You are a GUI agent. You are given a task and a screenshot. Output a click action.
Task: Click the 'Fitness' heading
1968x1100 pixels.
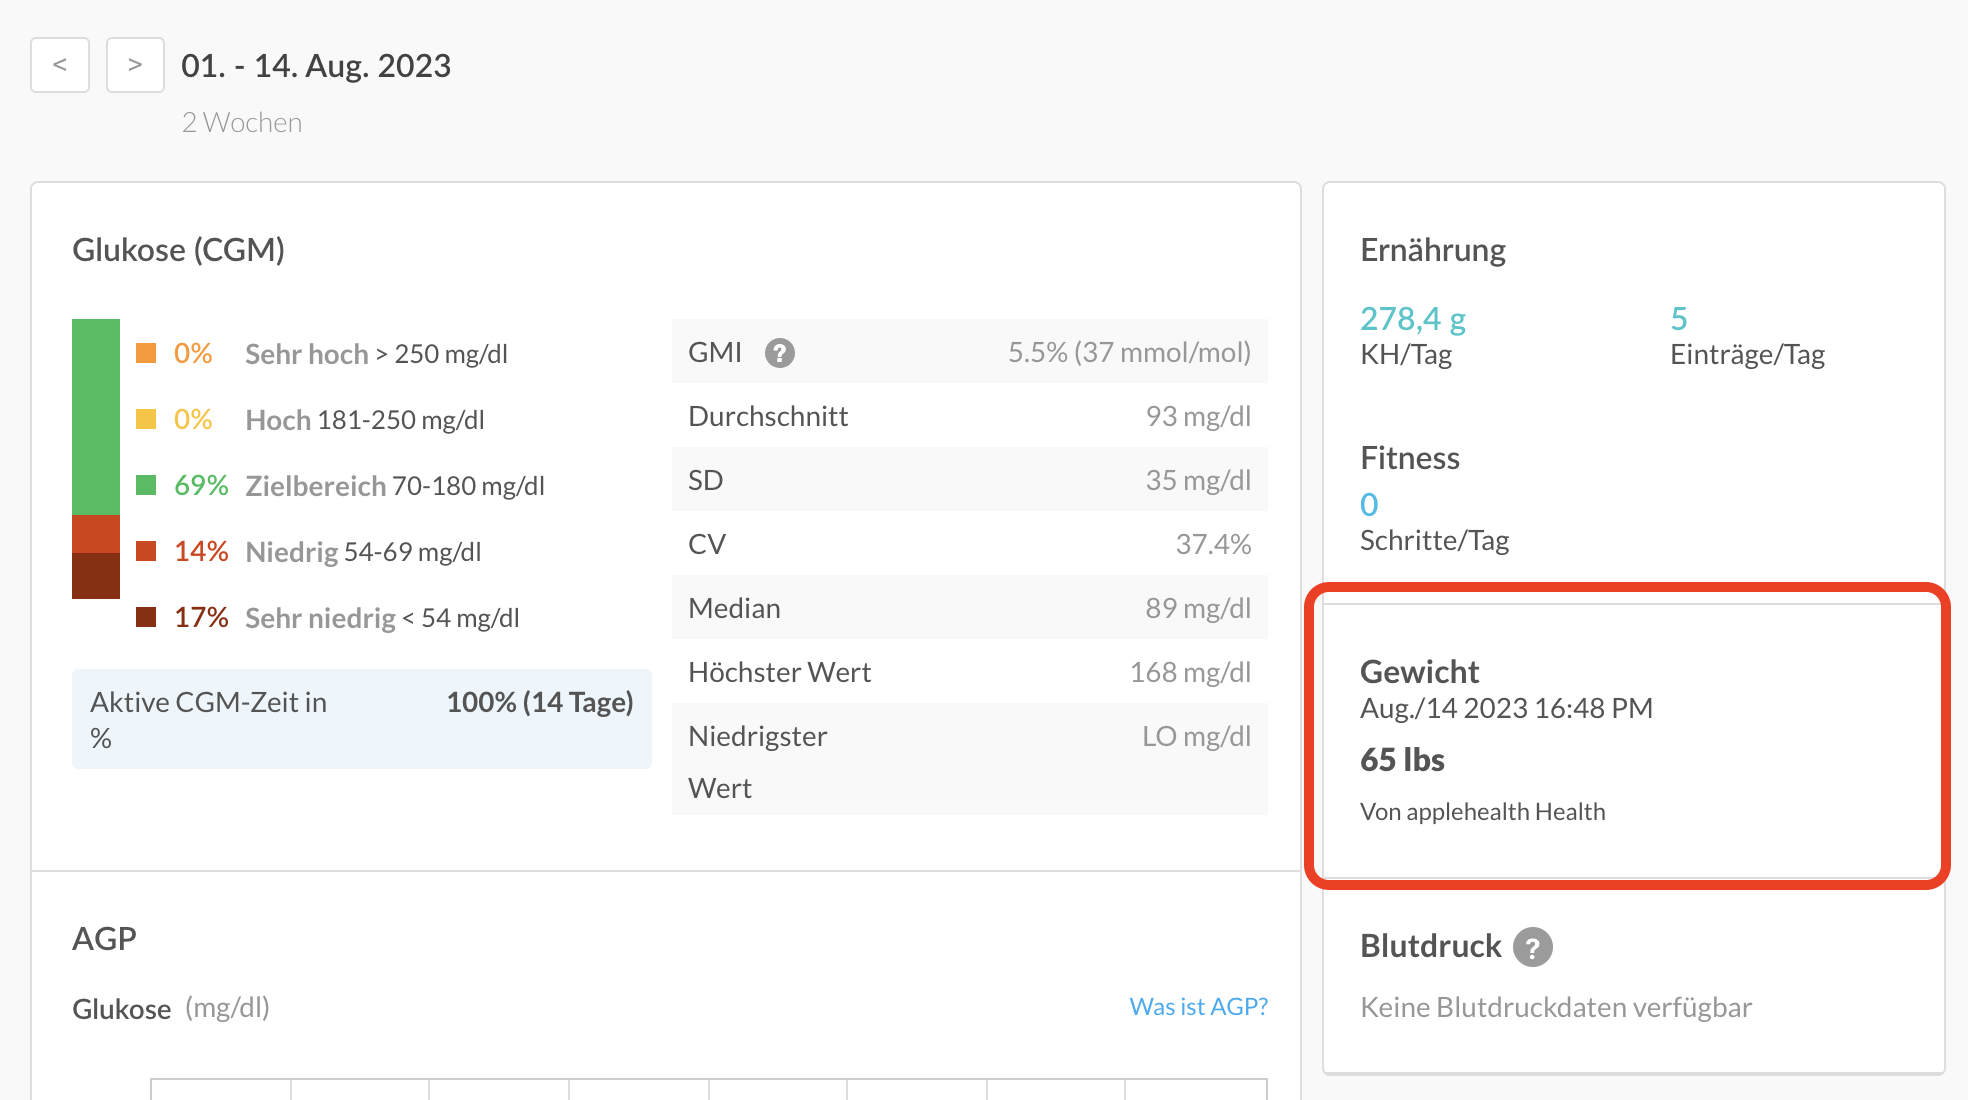click(1410, 458)
